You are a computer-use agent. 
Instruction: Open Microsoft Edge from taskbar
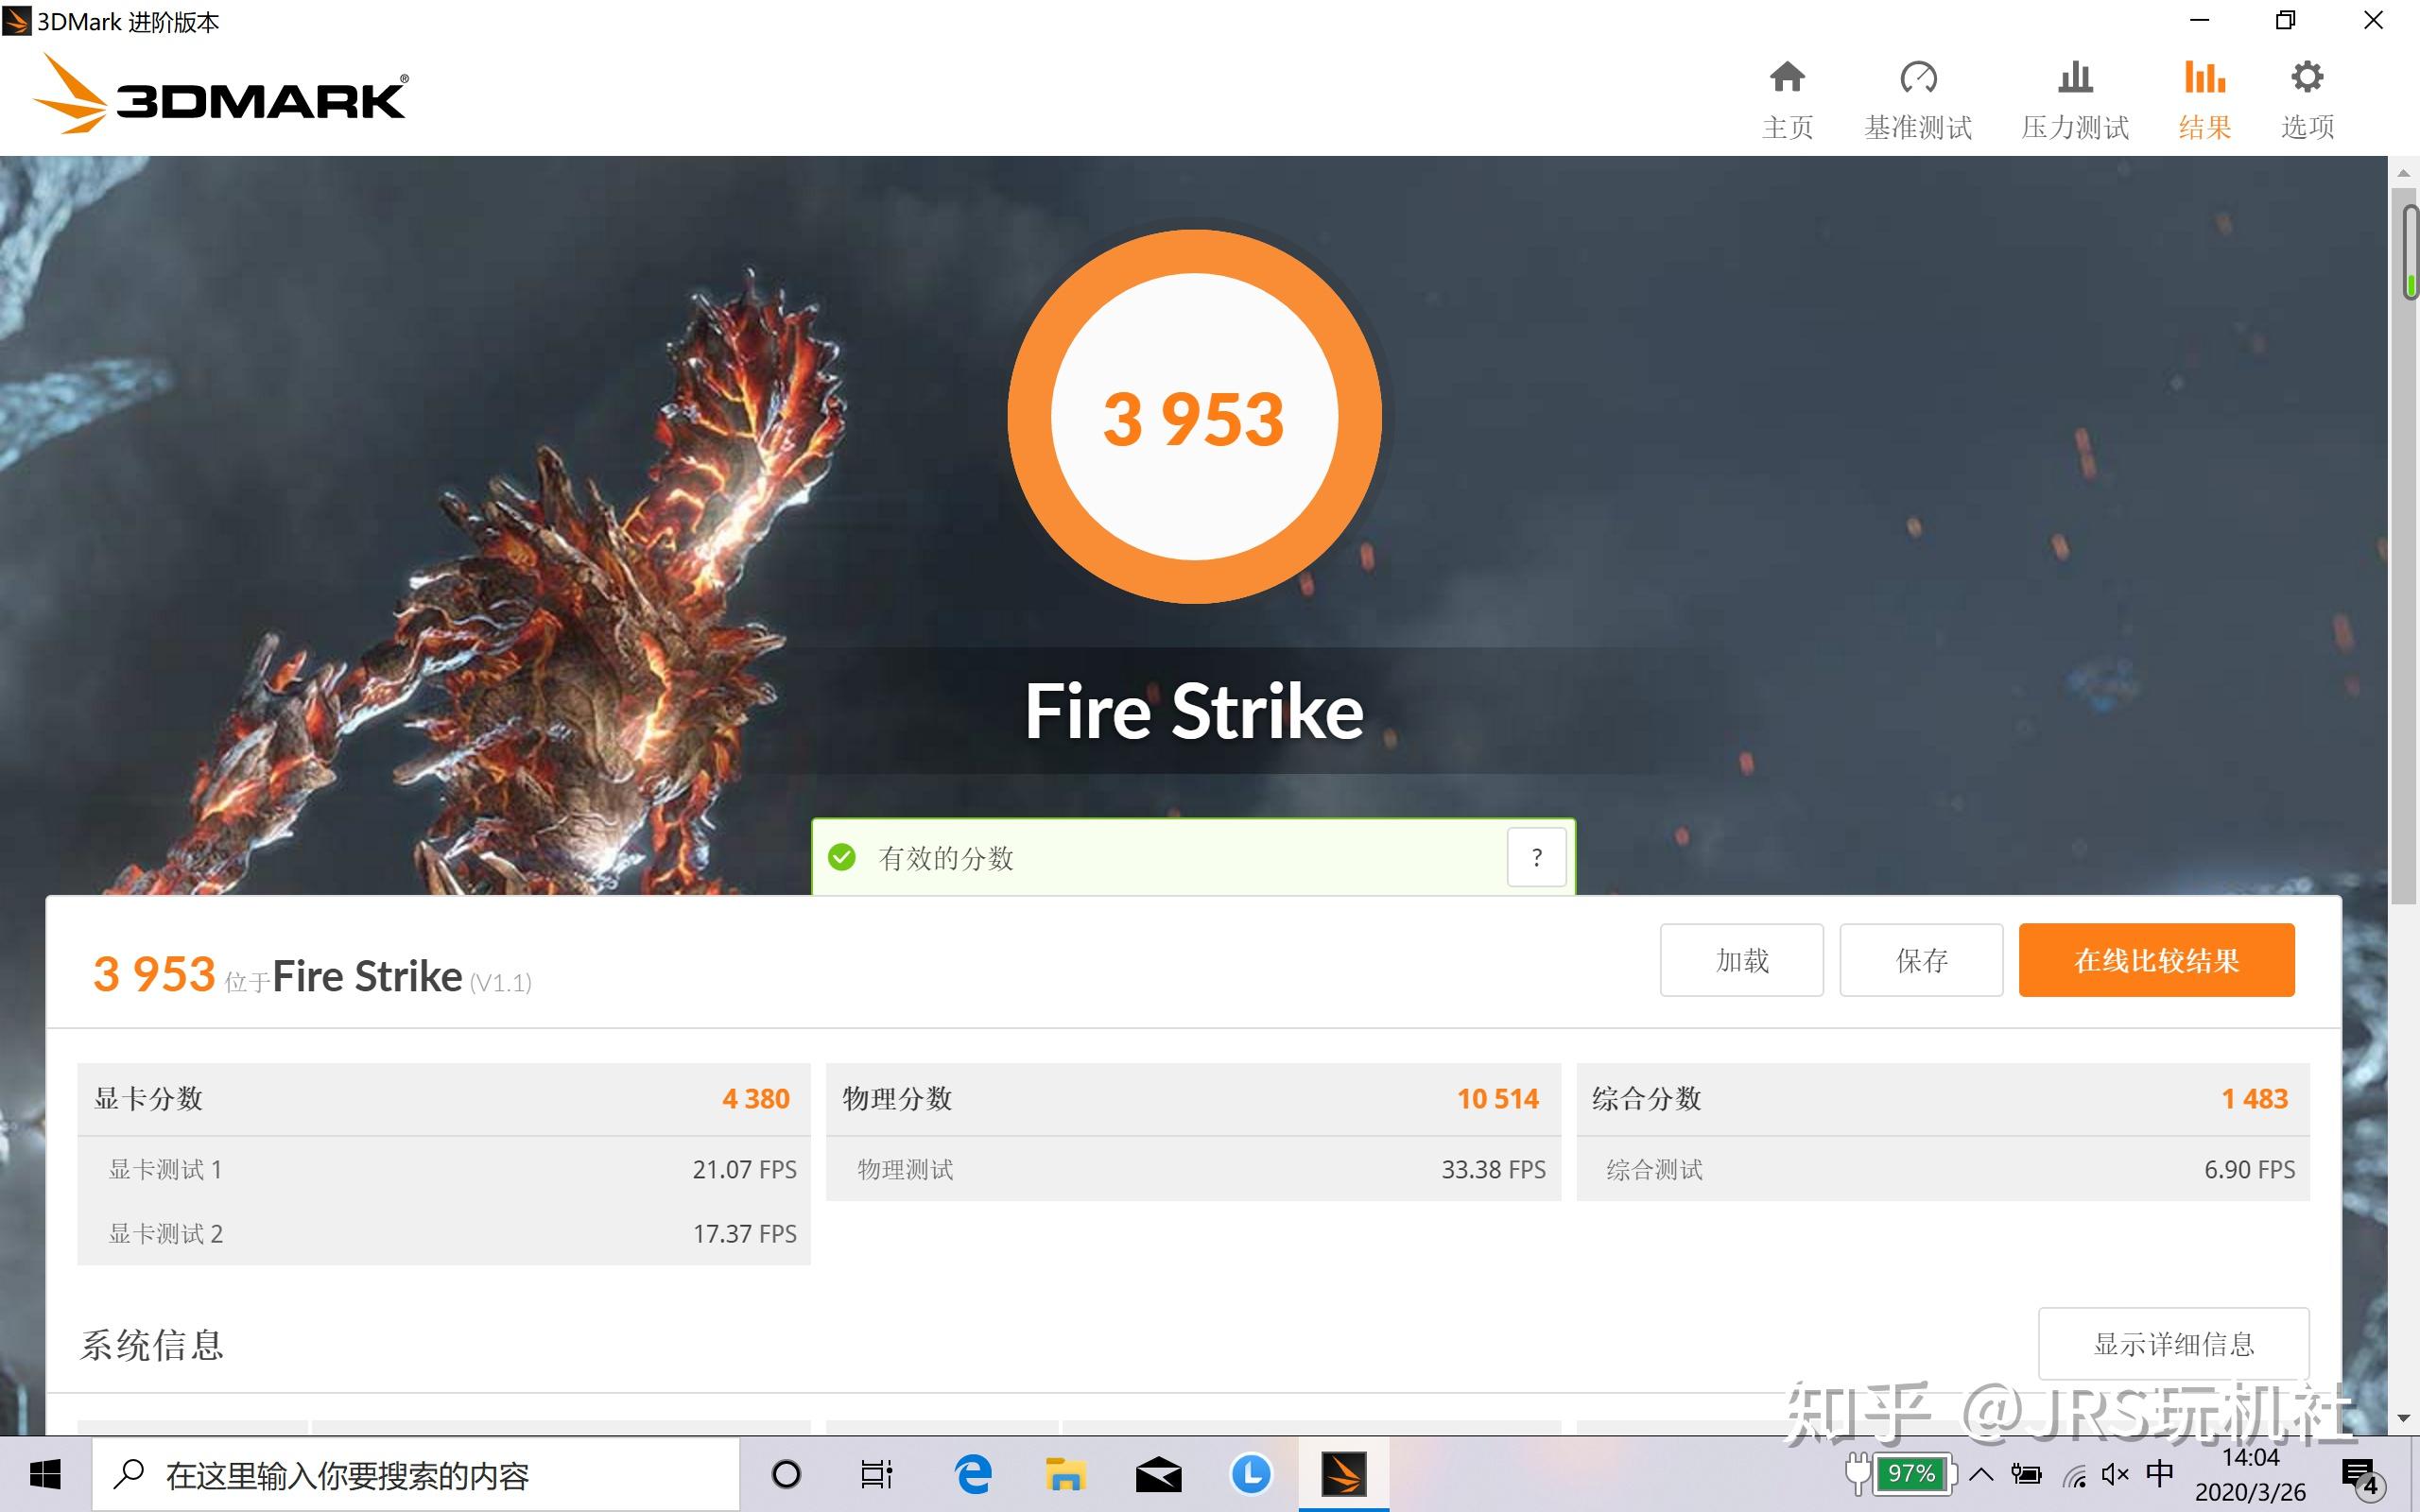point(973,1475)
